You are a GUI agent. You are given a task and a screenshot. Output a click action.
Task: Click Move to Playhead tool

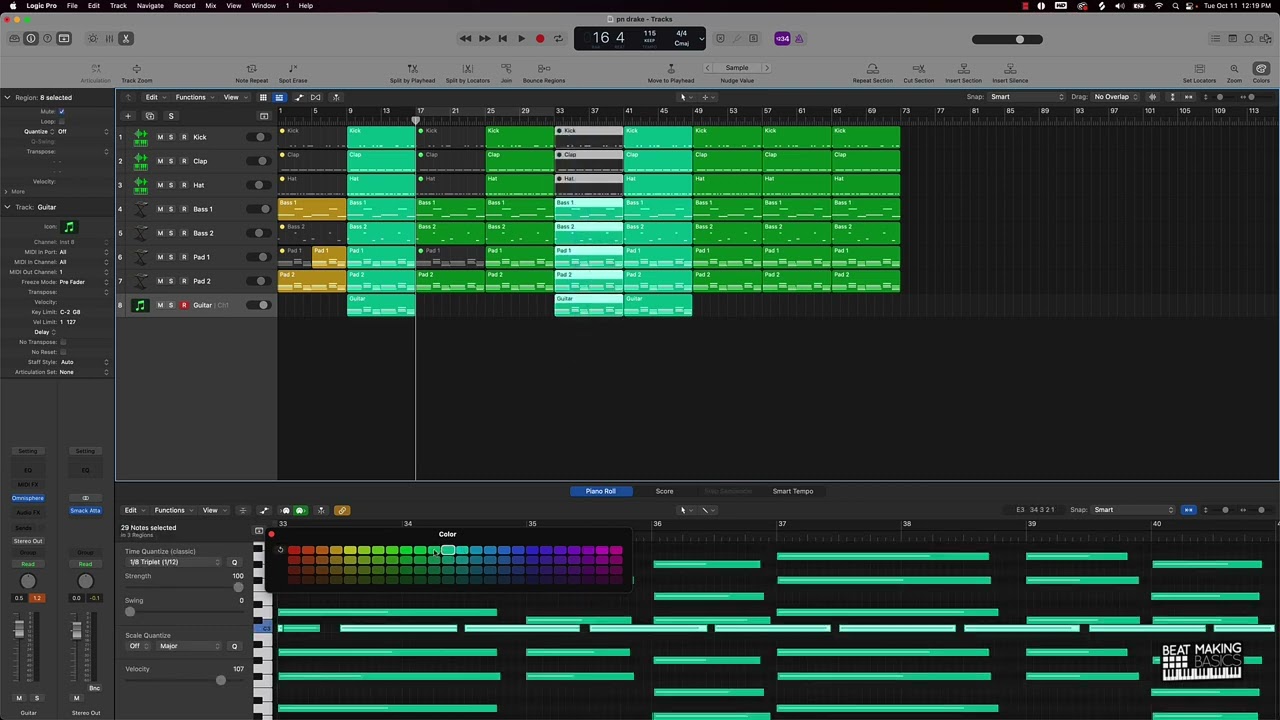point(670,73)
